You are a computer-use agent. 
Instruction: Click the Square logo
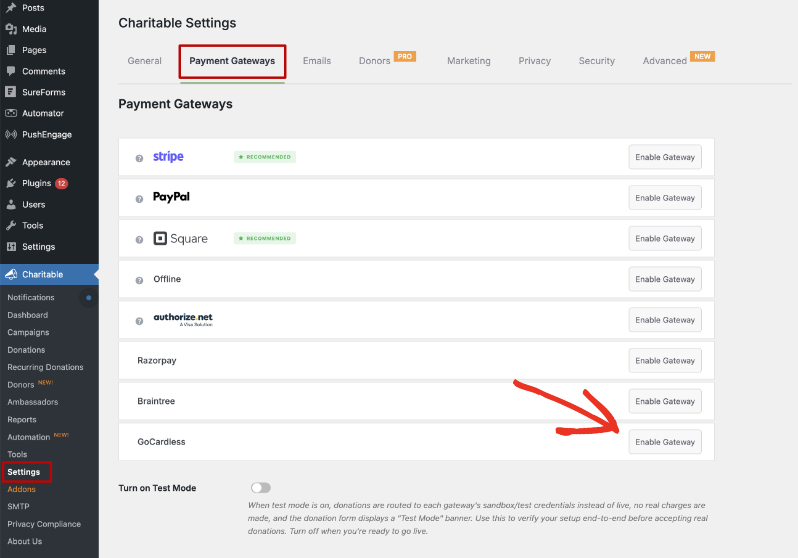point(180,238)
